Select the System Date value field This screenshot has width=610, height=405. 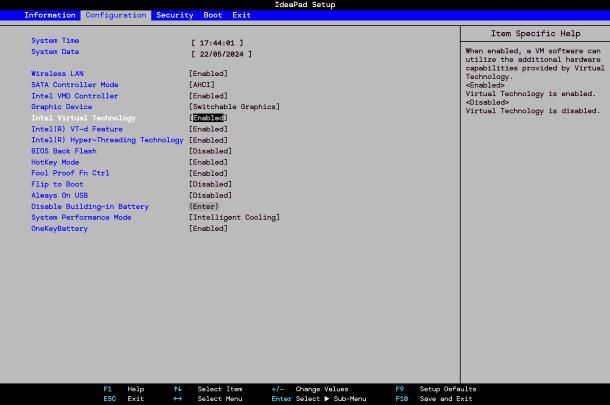pos(221,54)
